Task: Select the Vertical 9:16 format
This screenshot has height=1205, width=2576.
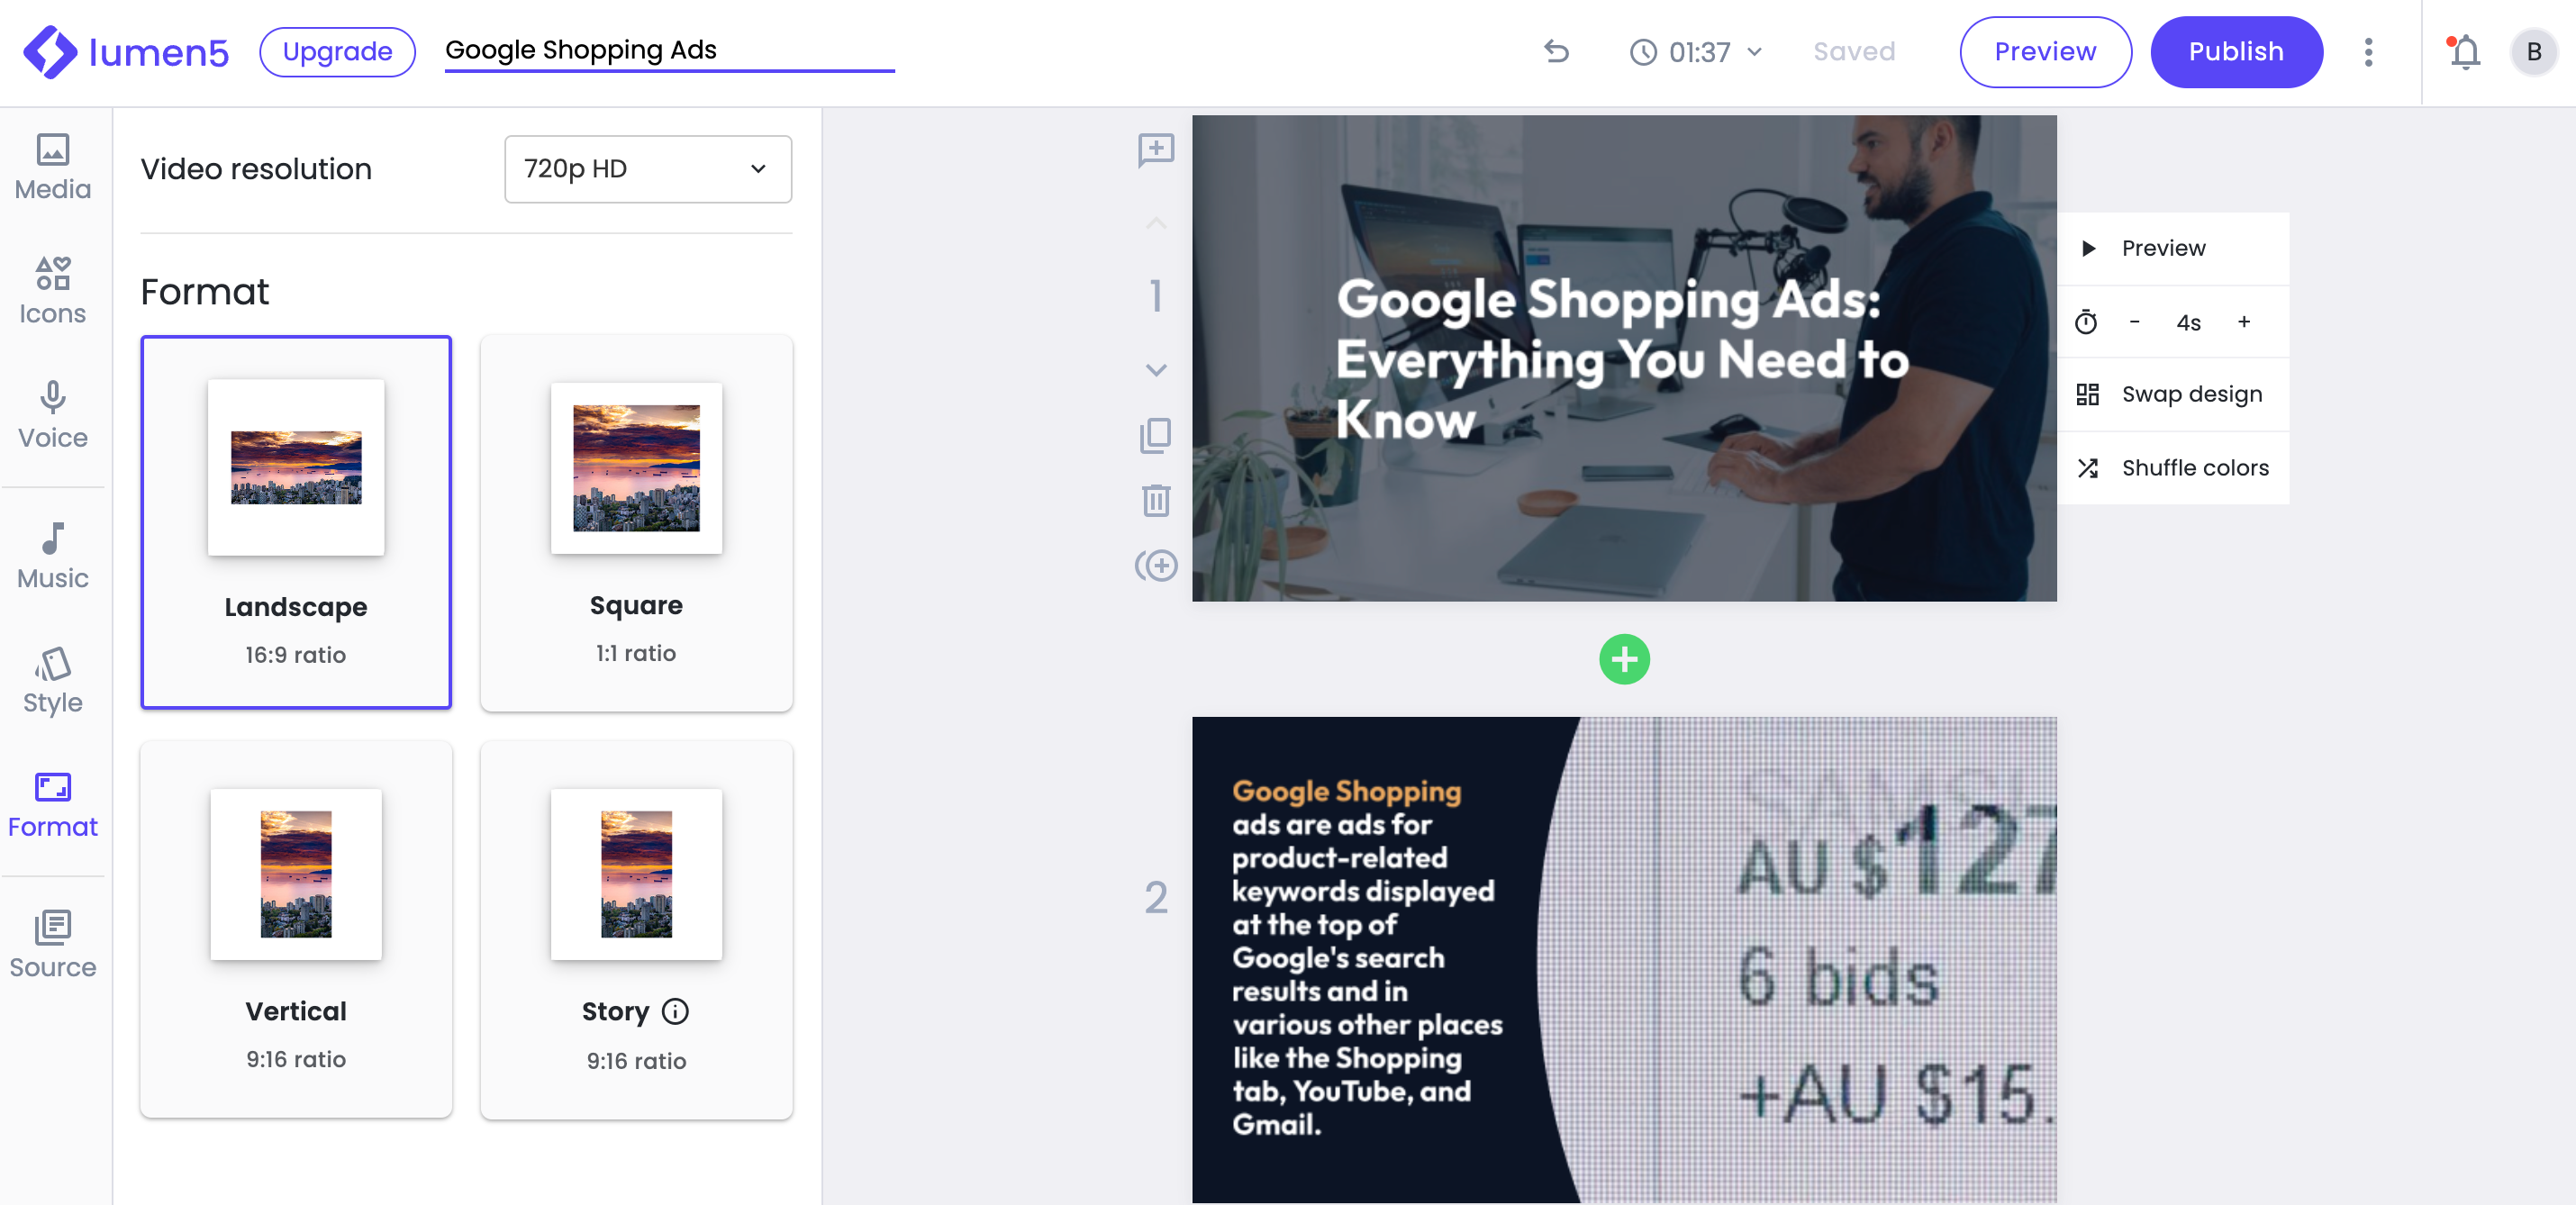Action: point(296,929)
